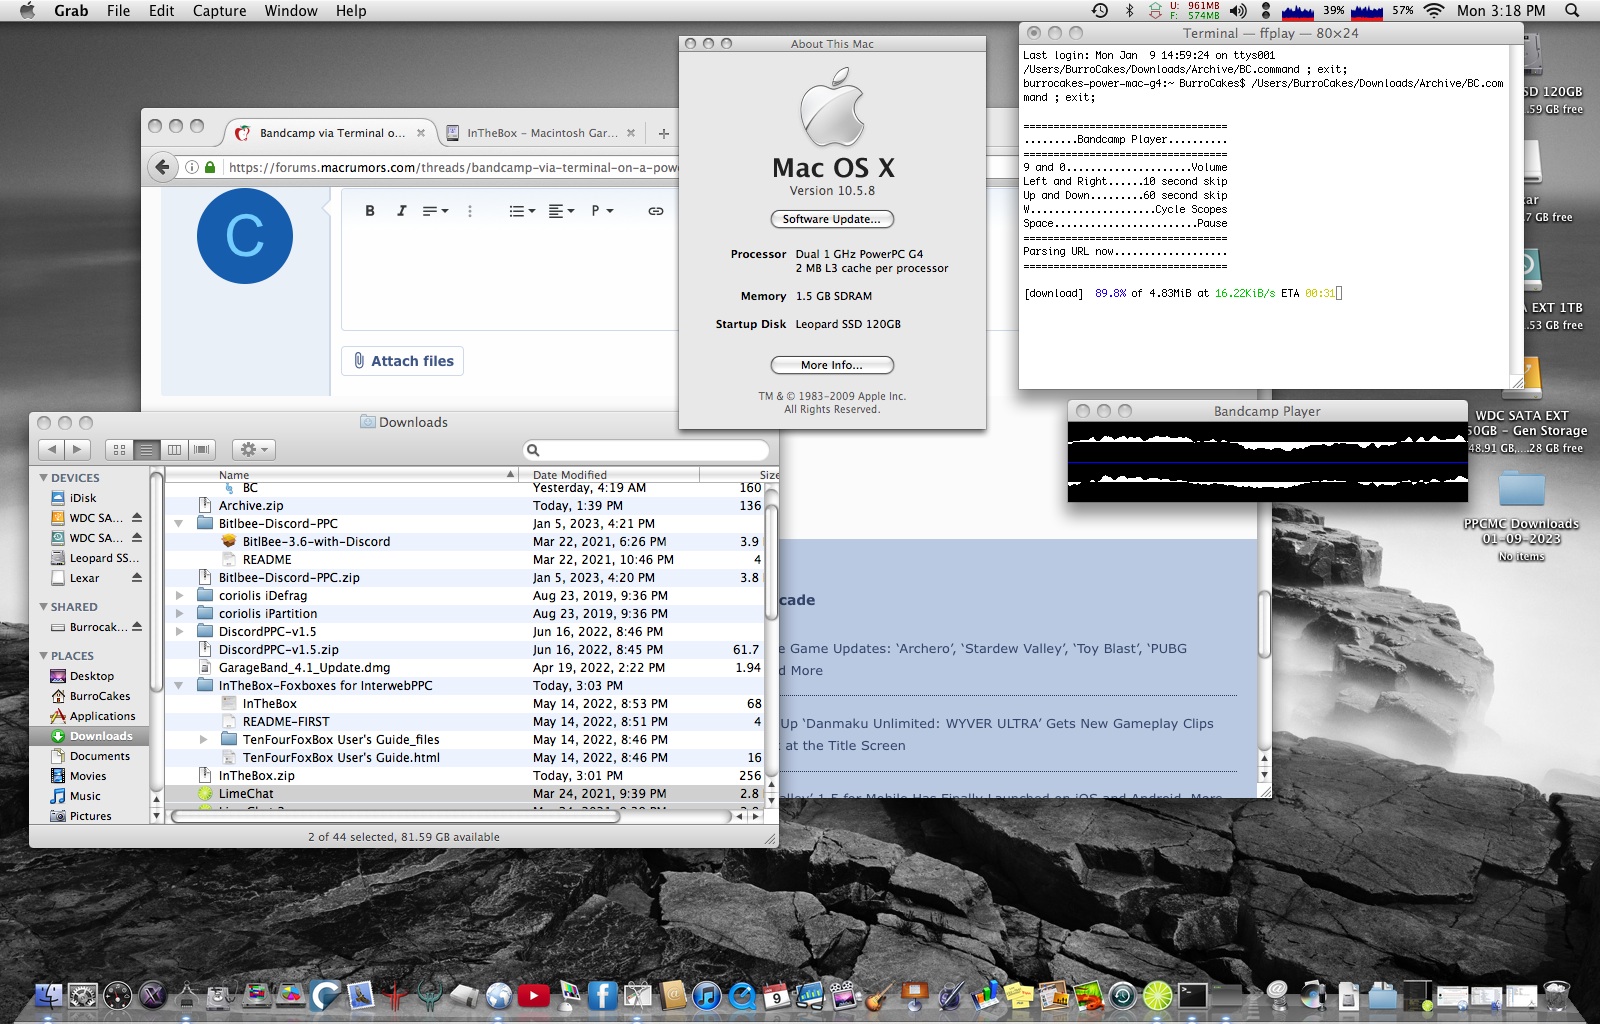Go forward in the Finder window
1600x1024 pixels.
pos(77,450)
